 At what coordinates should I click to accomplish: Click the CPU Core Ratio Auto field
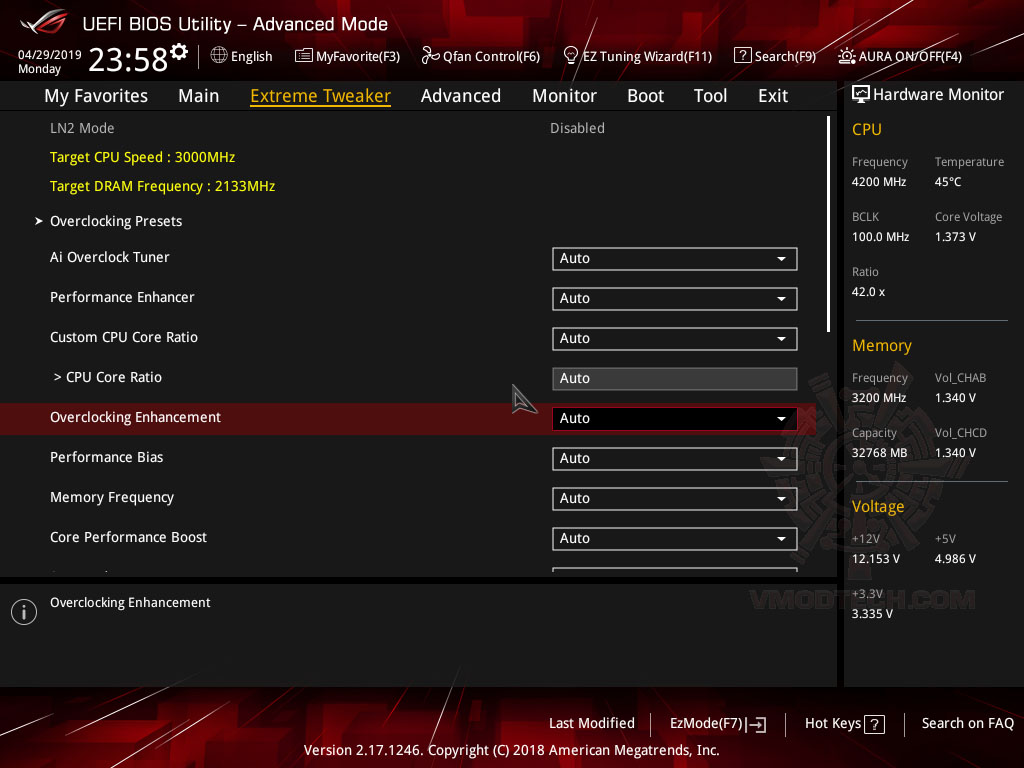pyautogui.click(x=674, y=379)
